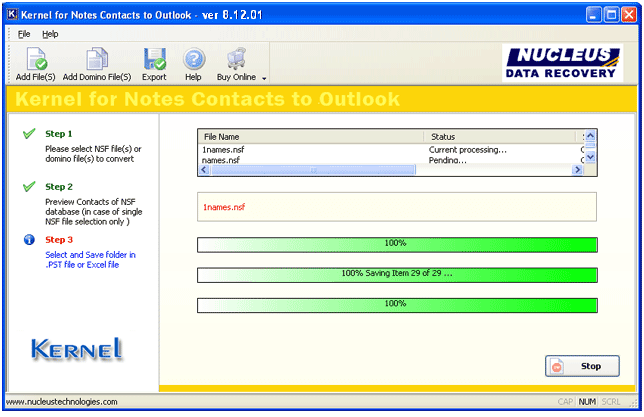Click the Buy Online cart icon
Screen dimensions: 644x417
coord(237,59)
